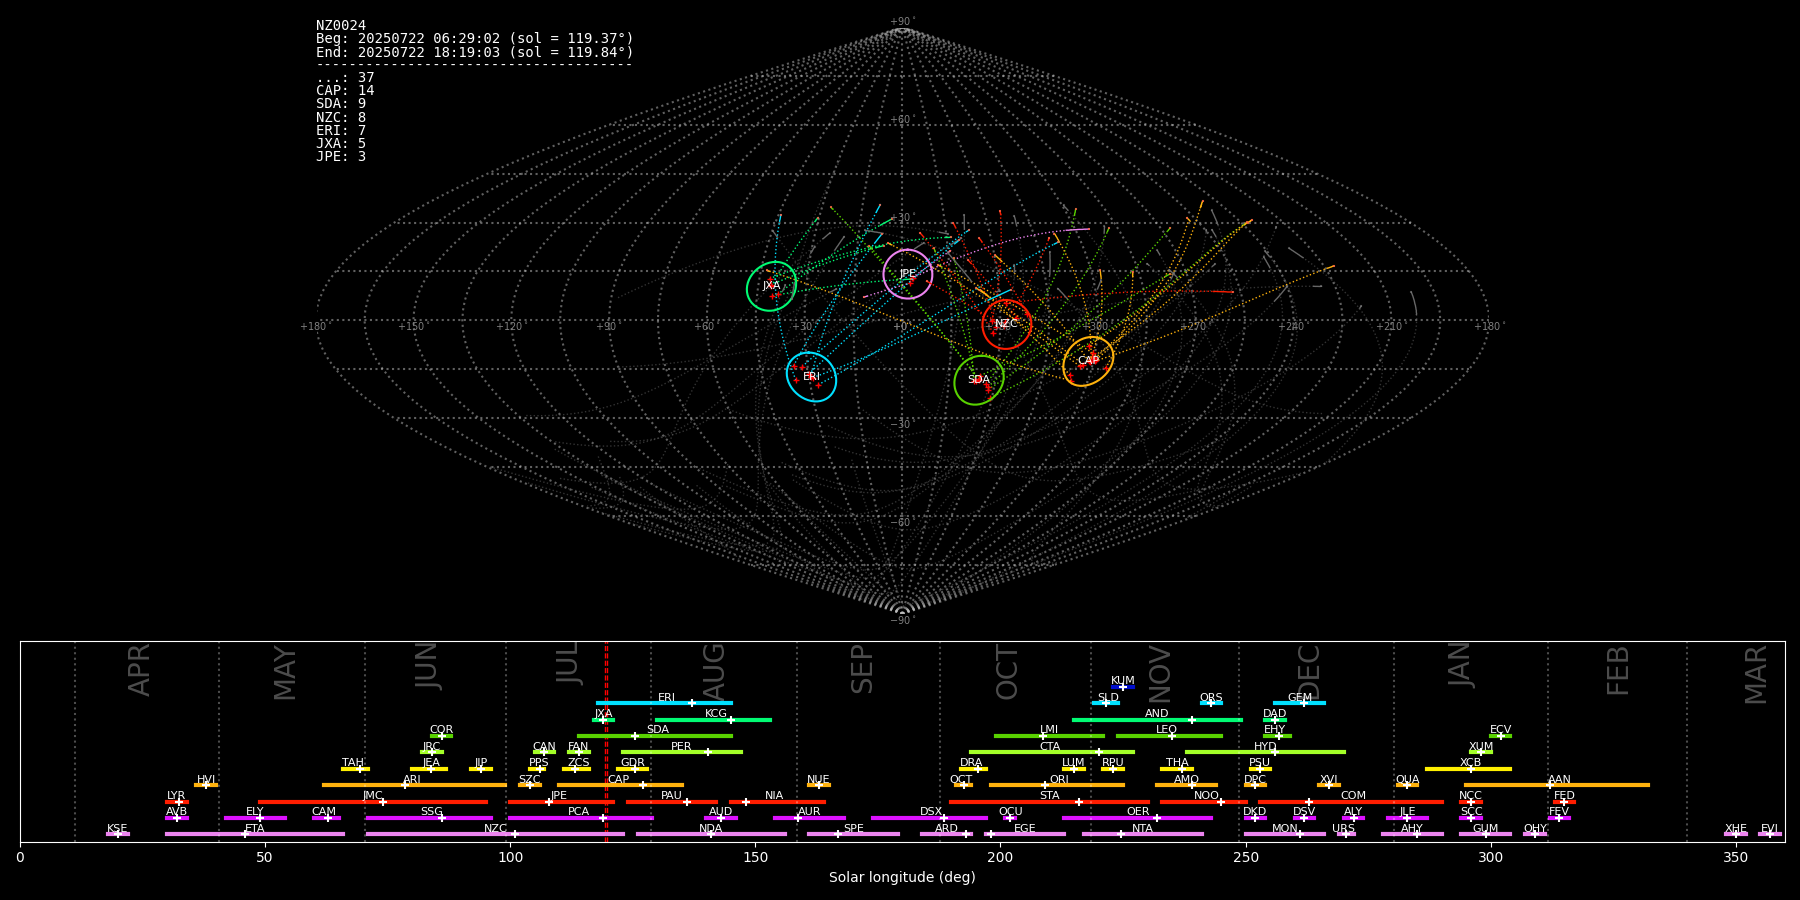
Task: Click the 'Solar longitude (deg)' axis label
Action: click(x=902, y=878)
